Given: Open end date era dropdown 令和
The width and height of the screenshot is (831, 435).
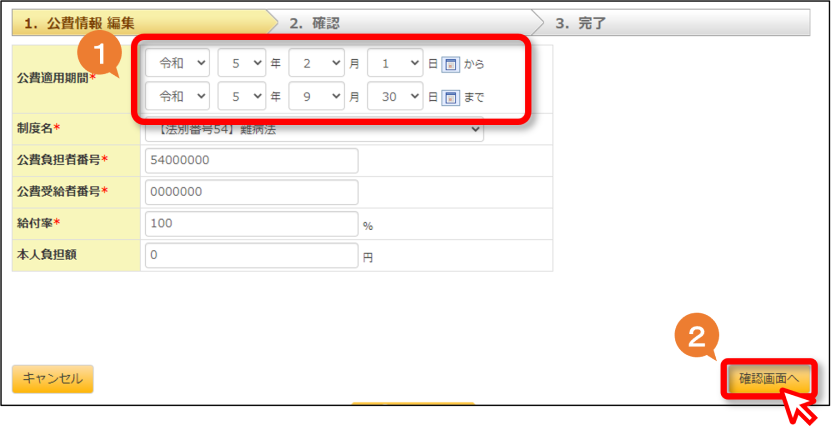Looking at the screenshot, I should (x=178, y=96).
